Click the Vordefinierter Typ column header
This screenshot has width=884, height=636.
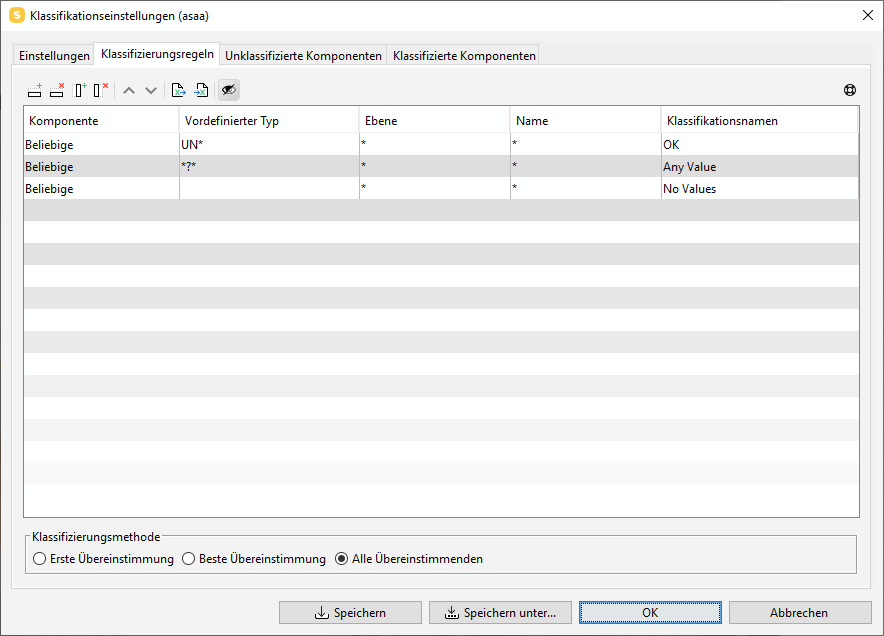(x=269, y=121)
